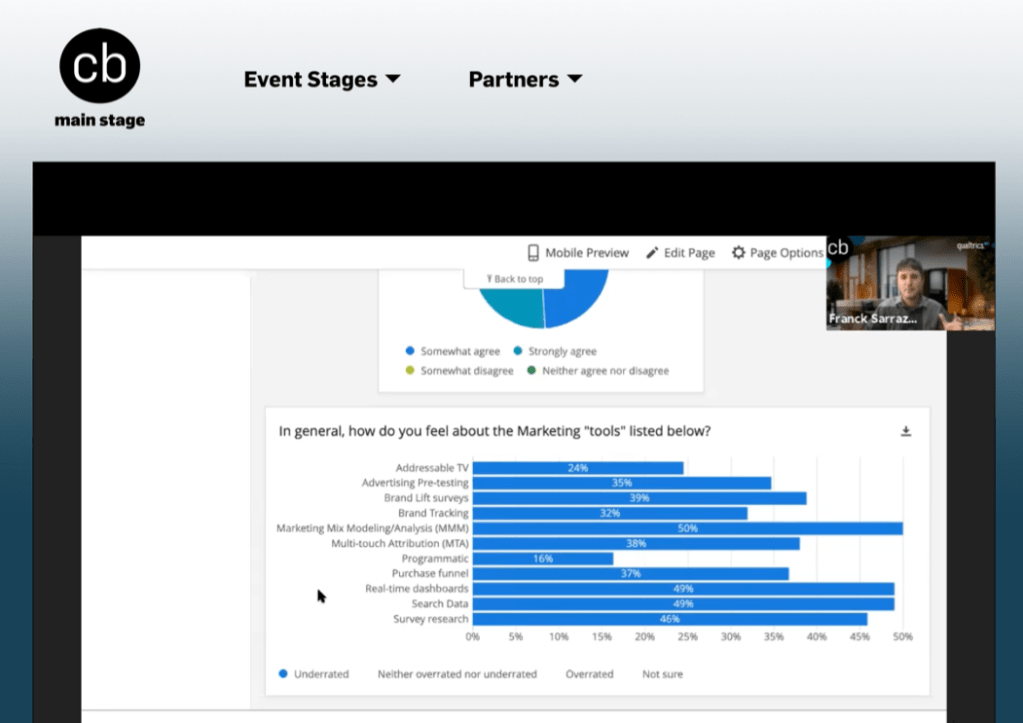The height and width of the screenshot is (723, 1023).
Task: Toggle the Not sure legend series
Action: 662,674
